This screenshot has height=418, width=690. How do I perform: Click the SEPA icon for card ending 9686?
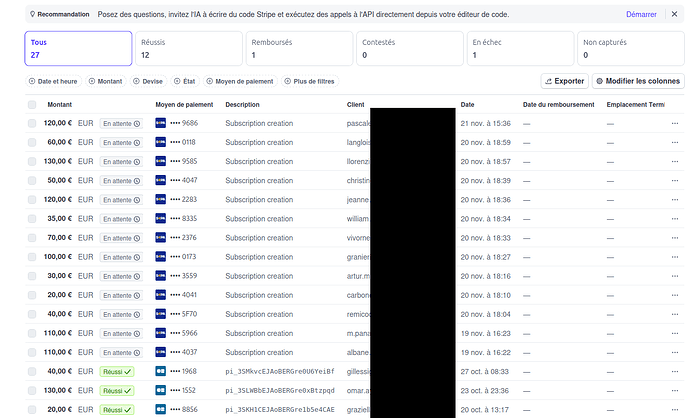162,123
